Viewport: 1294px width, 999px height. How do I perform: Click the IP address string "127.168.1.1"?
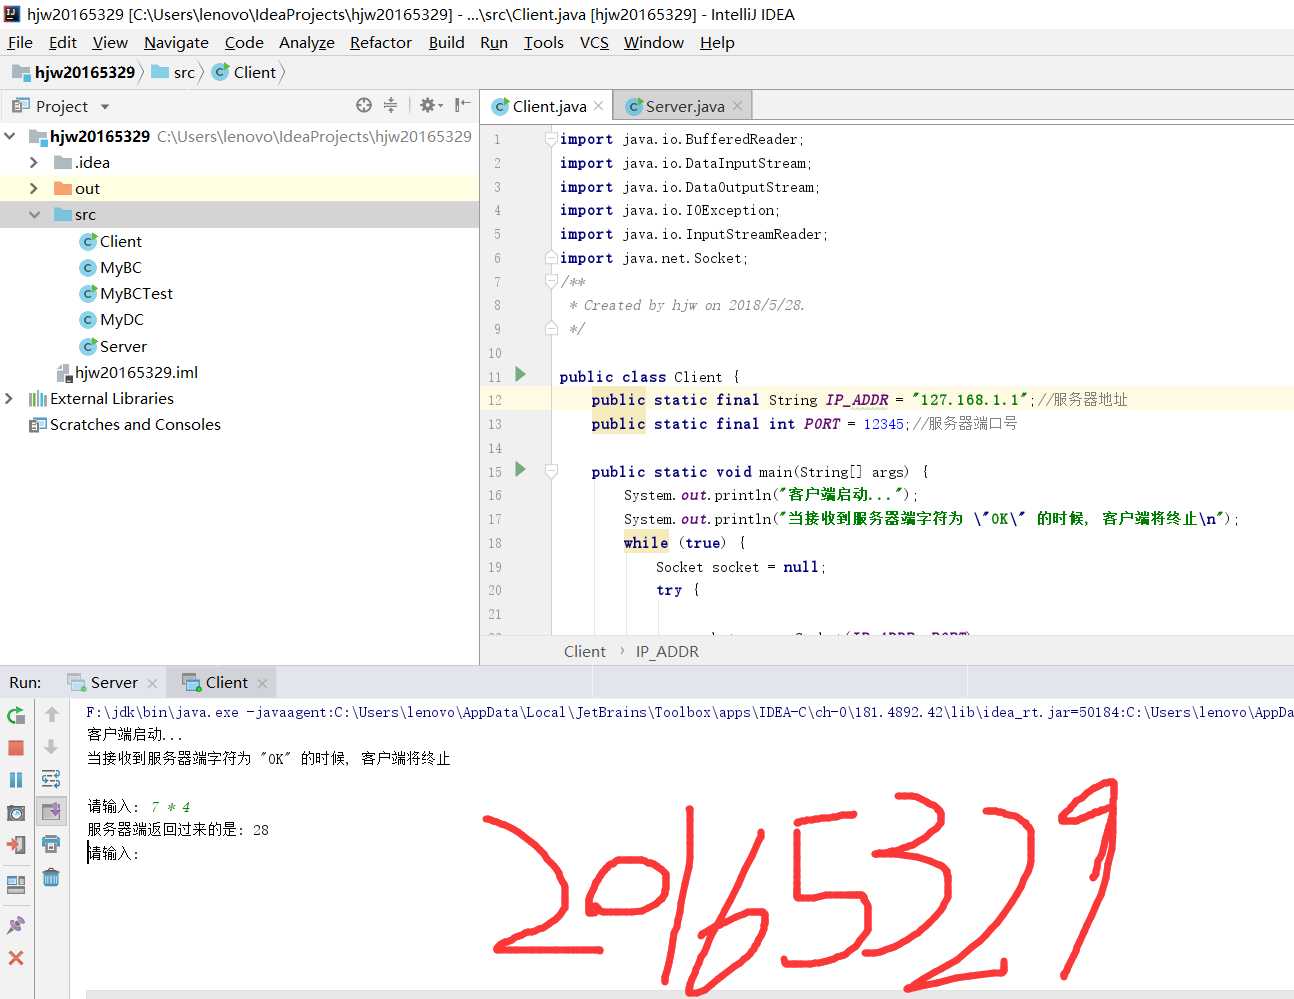[969, 399]
